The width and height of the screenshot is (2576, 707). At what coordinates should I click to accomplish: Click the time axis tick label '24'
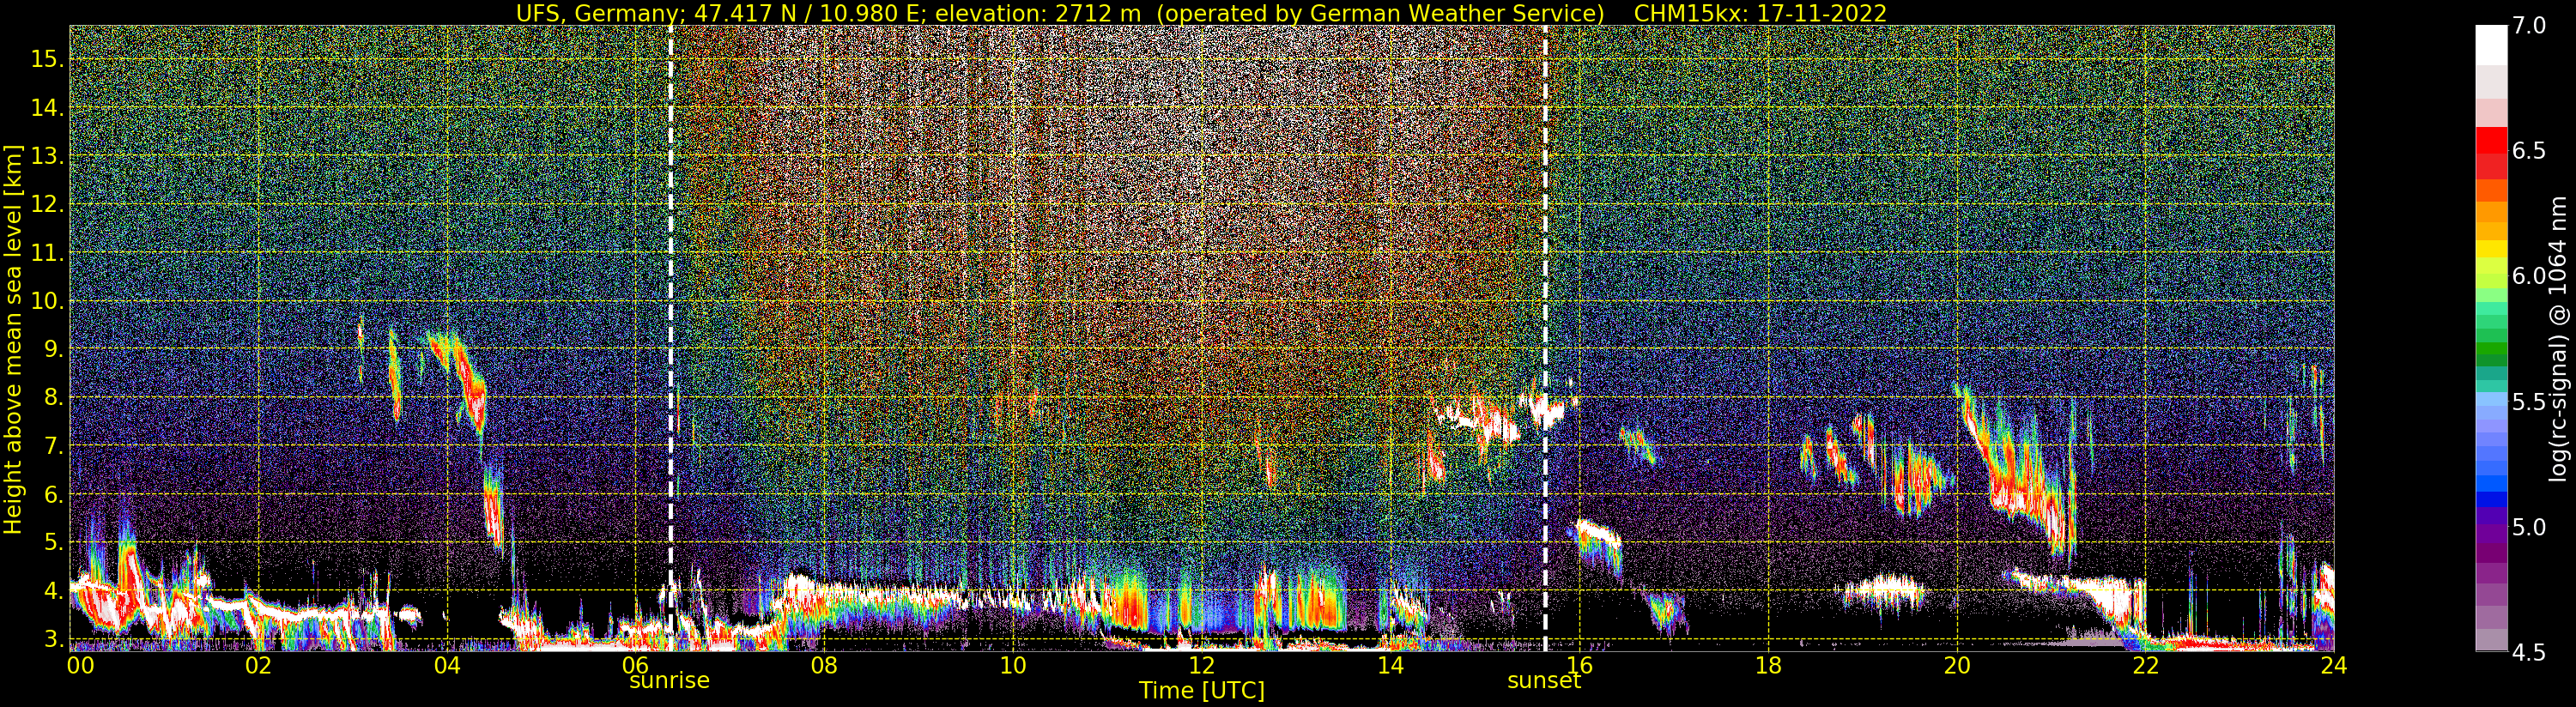tap(2334, 665)
